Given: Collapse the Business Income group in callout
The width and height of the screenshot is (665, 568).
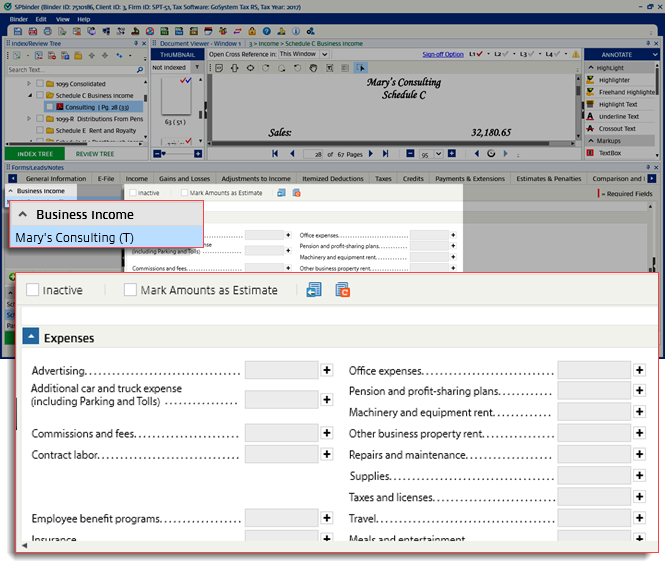Looking at the screenshot, I should tap(22, 214).
